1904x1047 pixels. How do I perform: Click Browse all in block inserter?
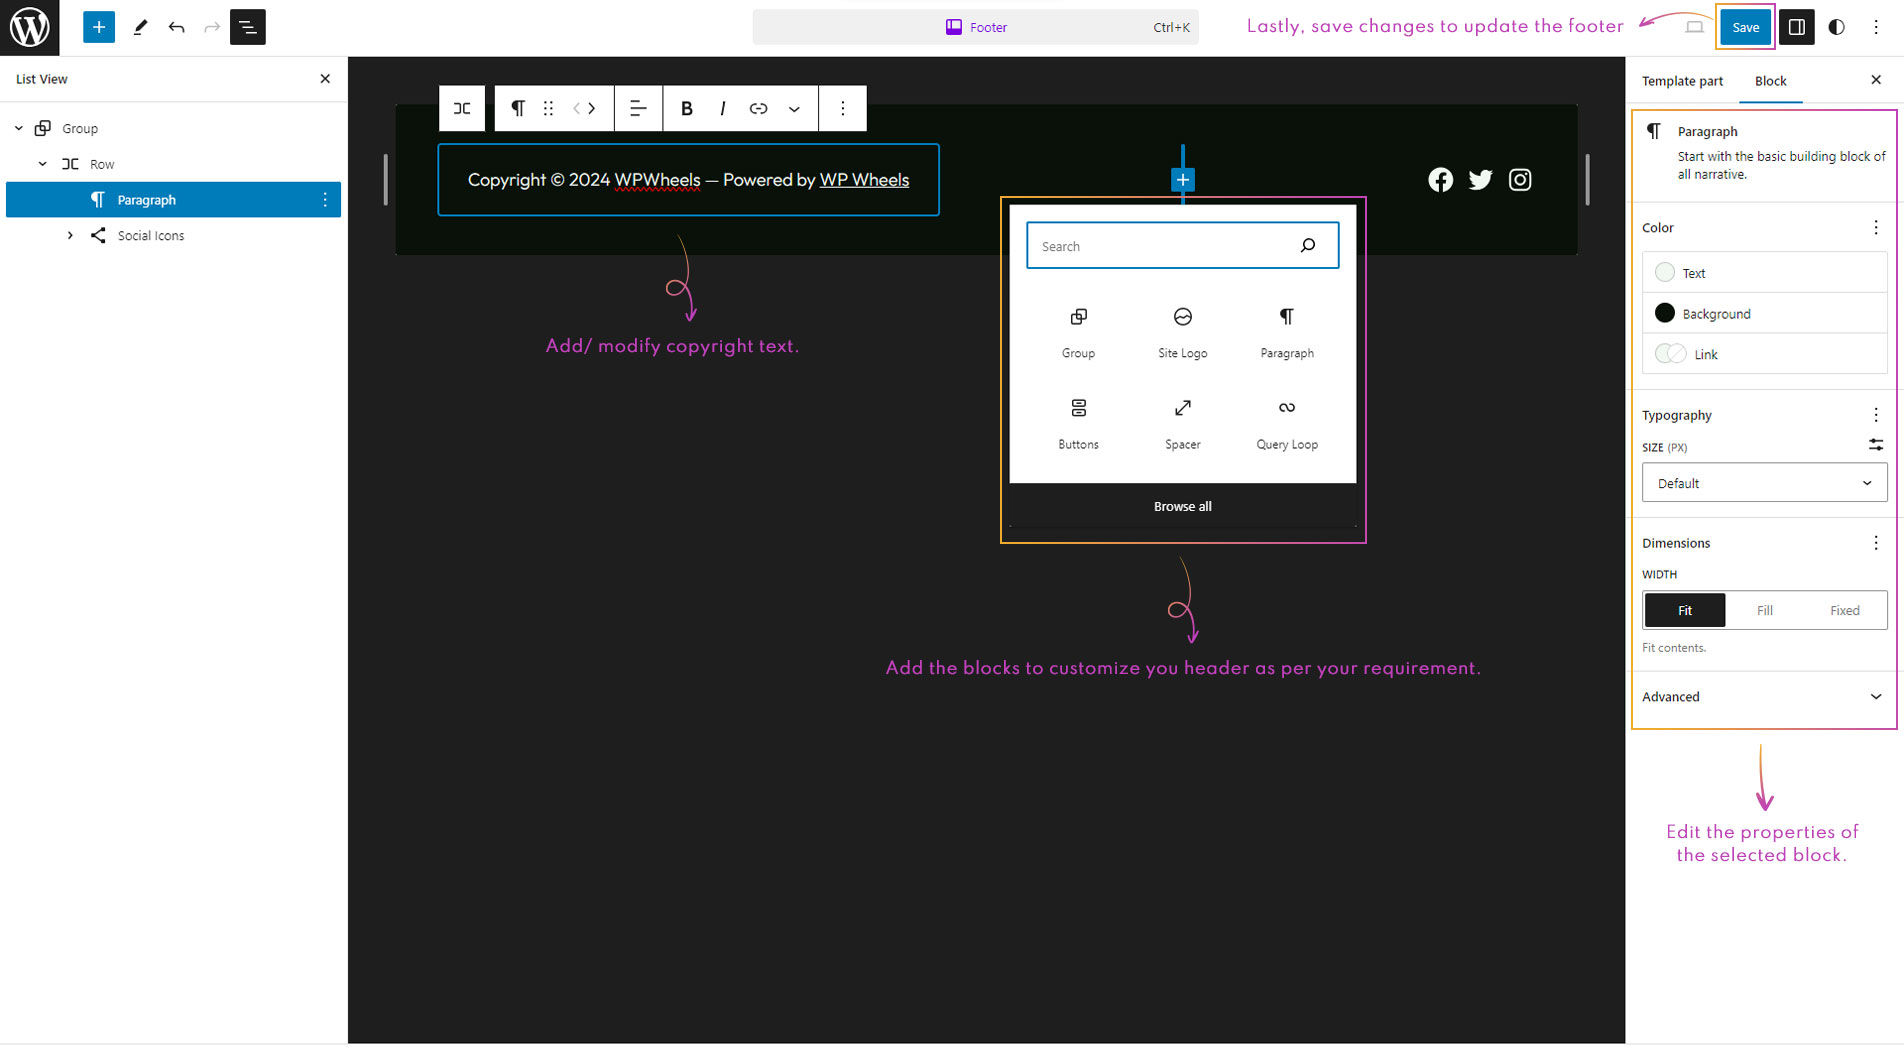coord(1182,506)
